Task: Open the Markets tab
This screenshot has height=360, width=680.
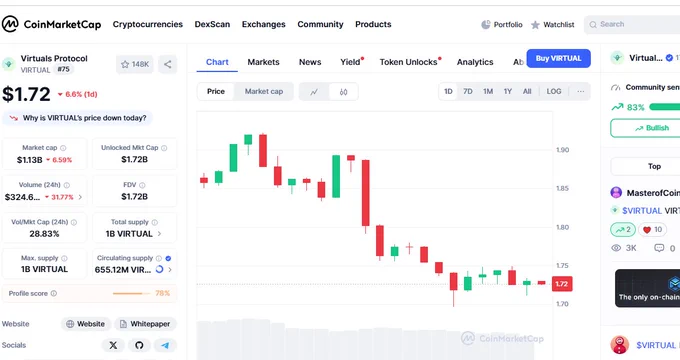Action: [x=263, y=62]
